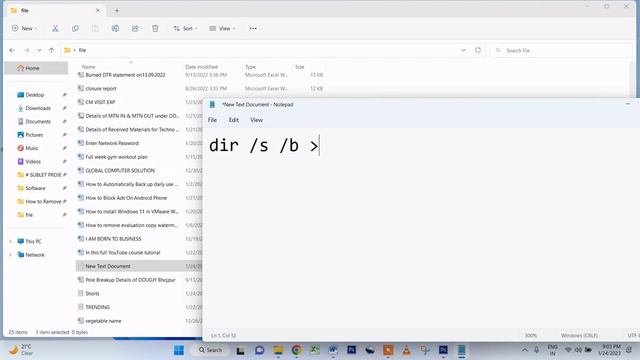640x360 pixels.
Task: Click the volume icon in system tray
Action: pyautogui.click(x=578, y=350)
